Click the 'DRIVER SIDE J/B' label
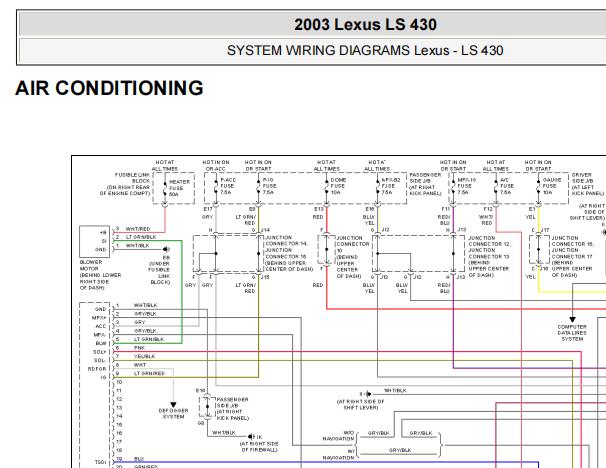 point(582,178)
